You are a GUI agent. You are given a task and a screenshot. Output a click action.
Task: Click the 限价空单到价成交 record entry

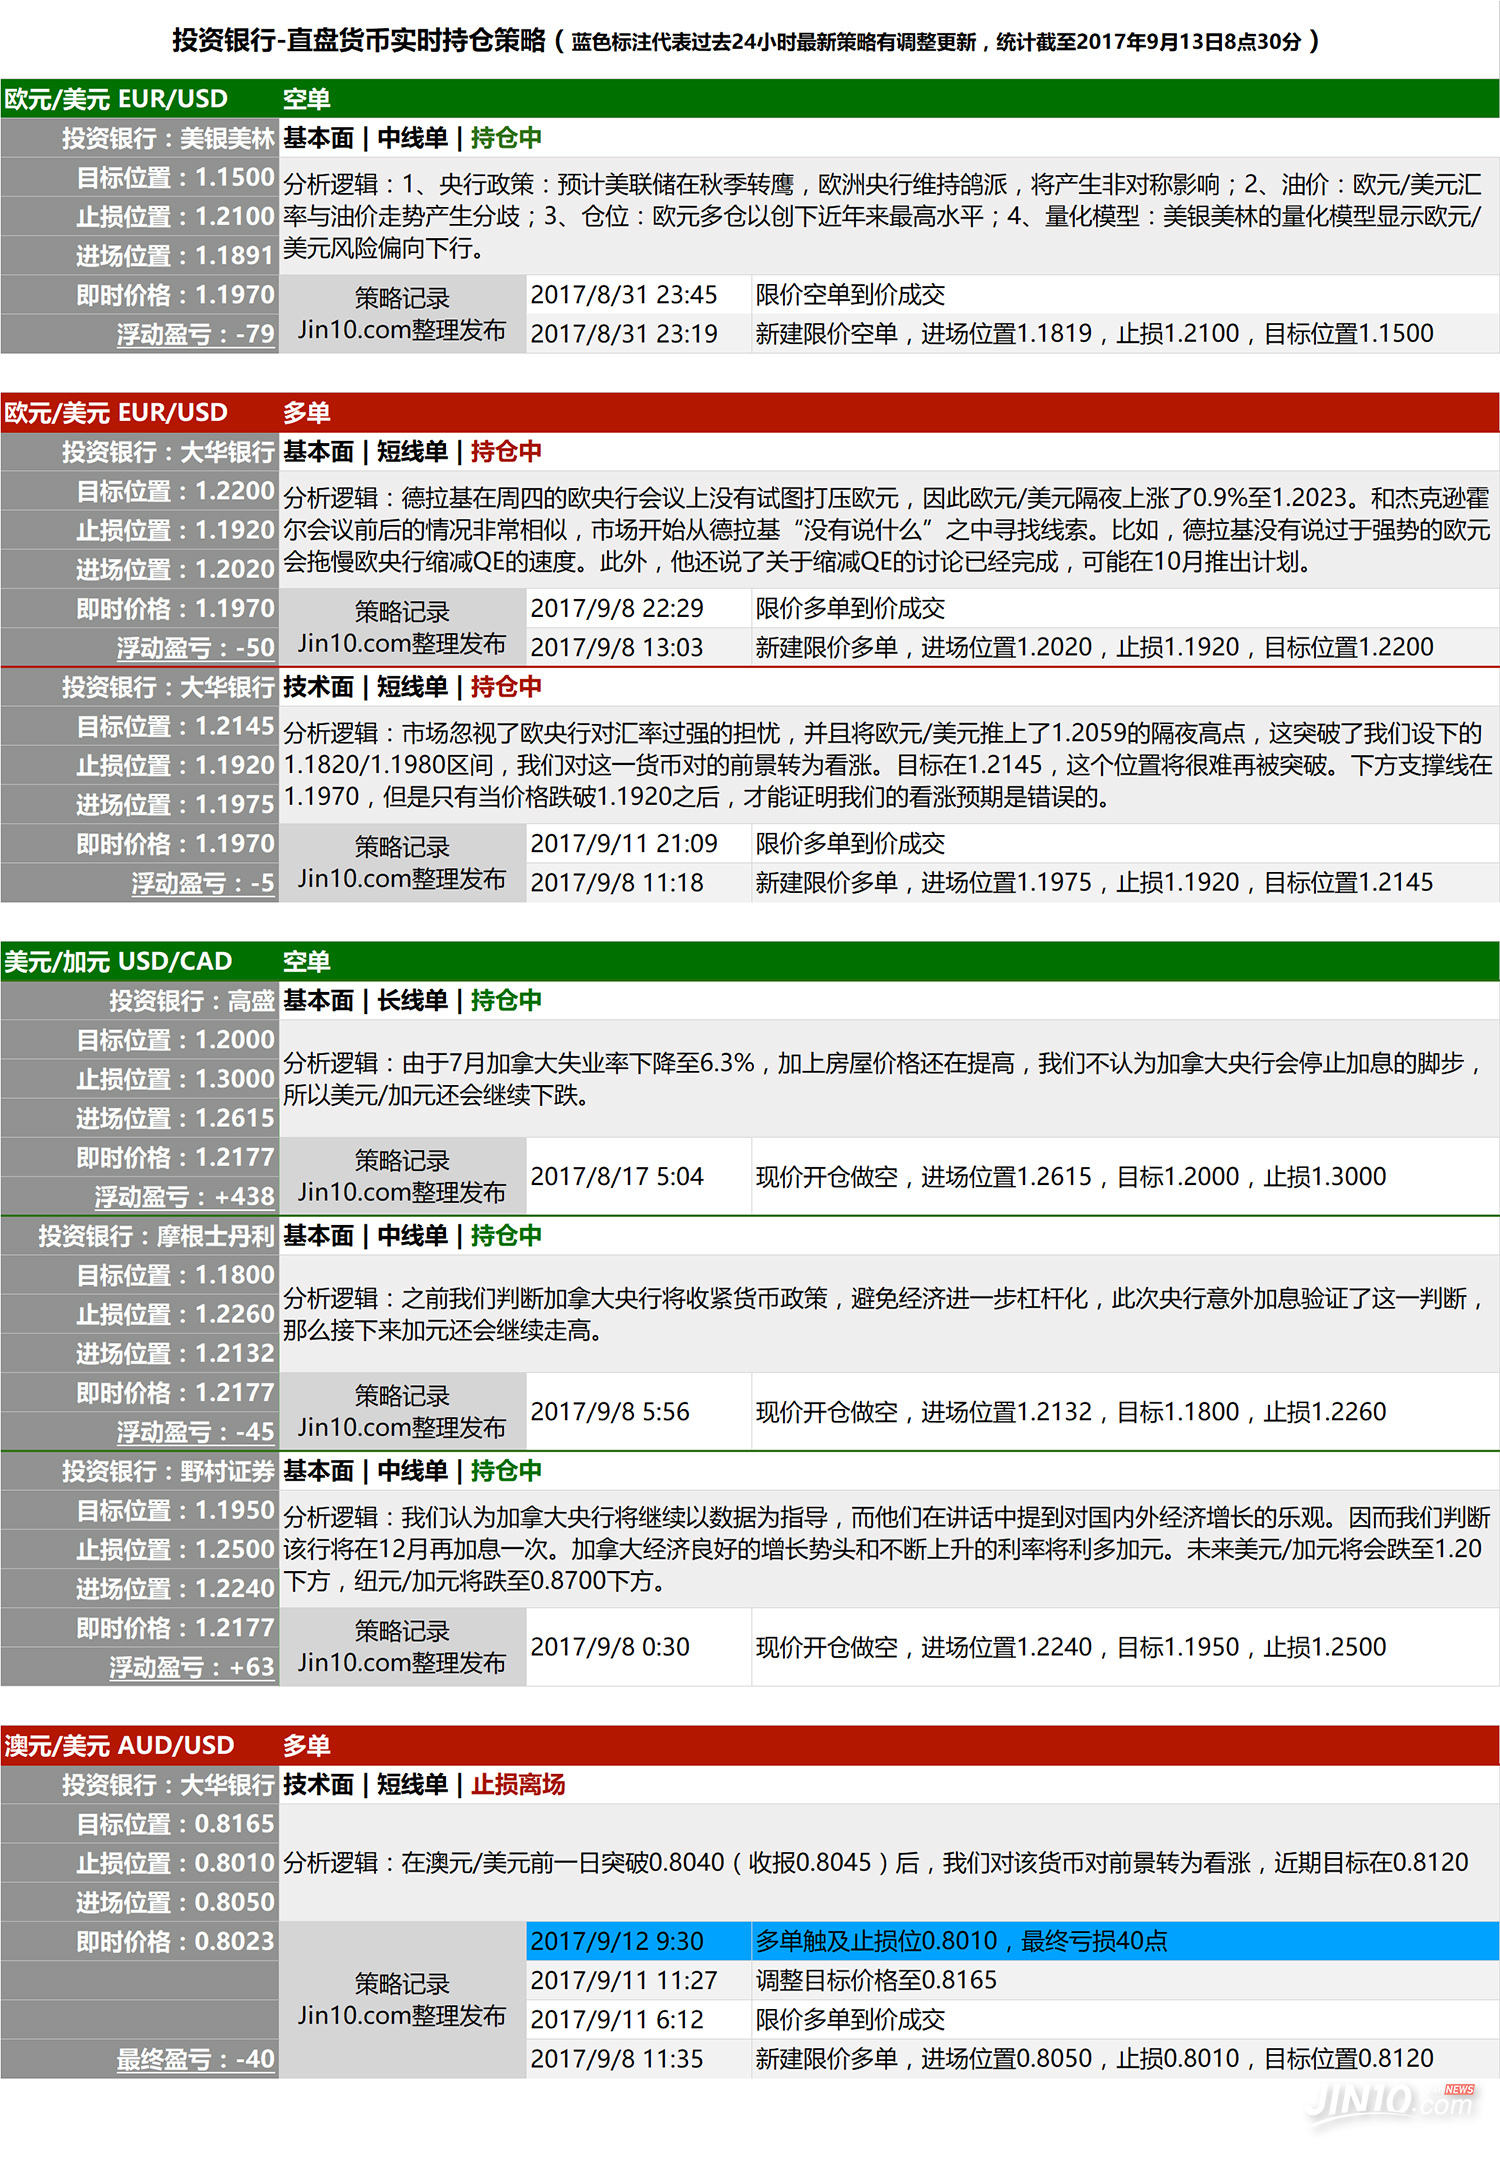850,295
